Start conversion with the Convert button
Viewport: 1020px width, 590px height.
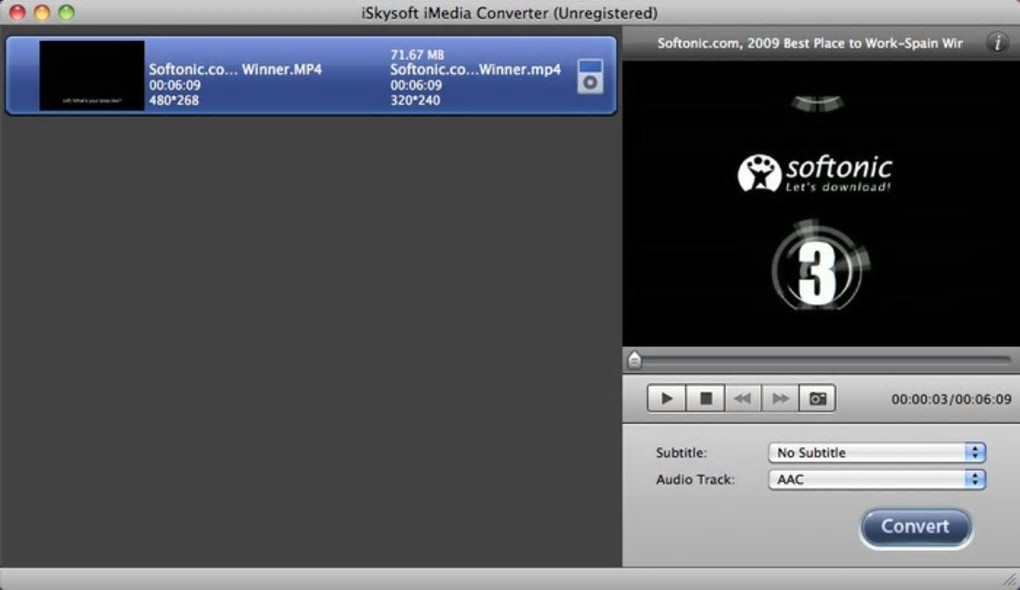916,527
